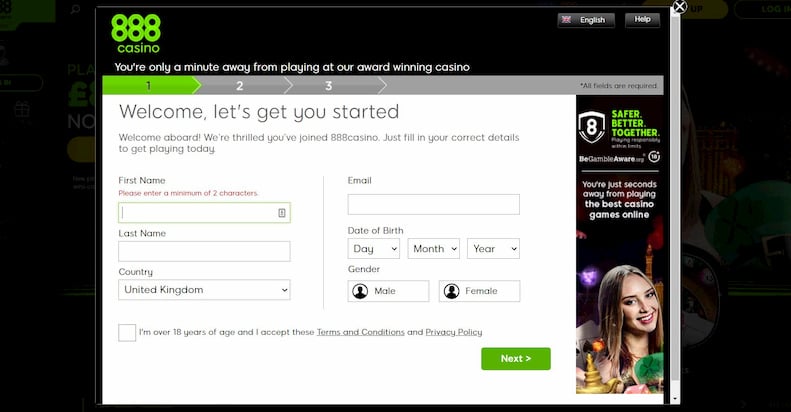Click the Male avatar icon
Viewport: 791px width, 412px height.
tap(360, 291)
